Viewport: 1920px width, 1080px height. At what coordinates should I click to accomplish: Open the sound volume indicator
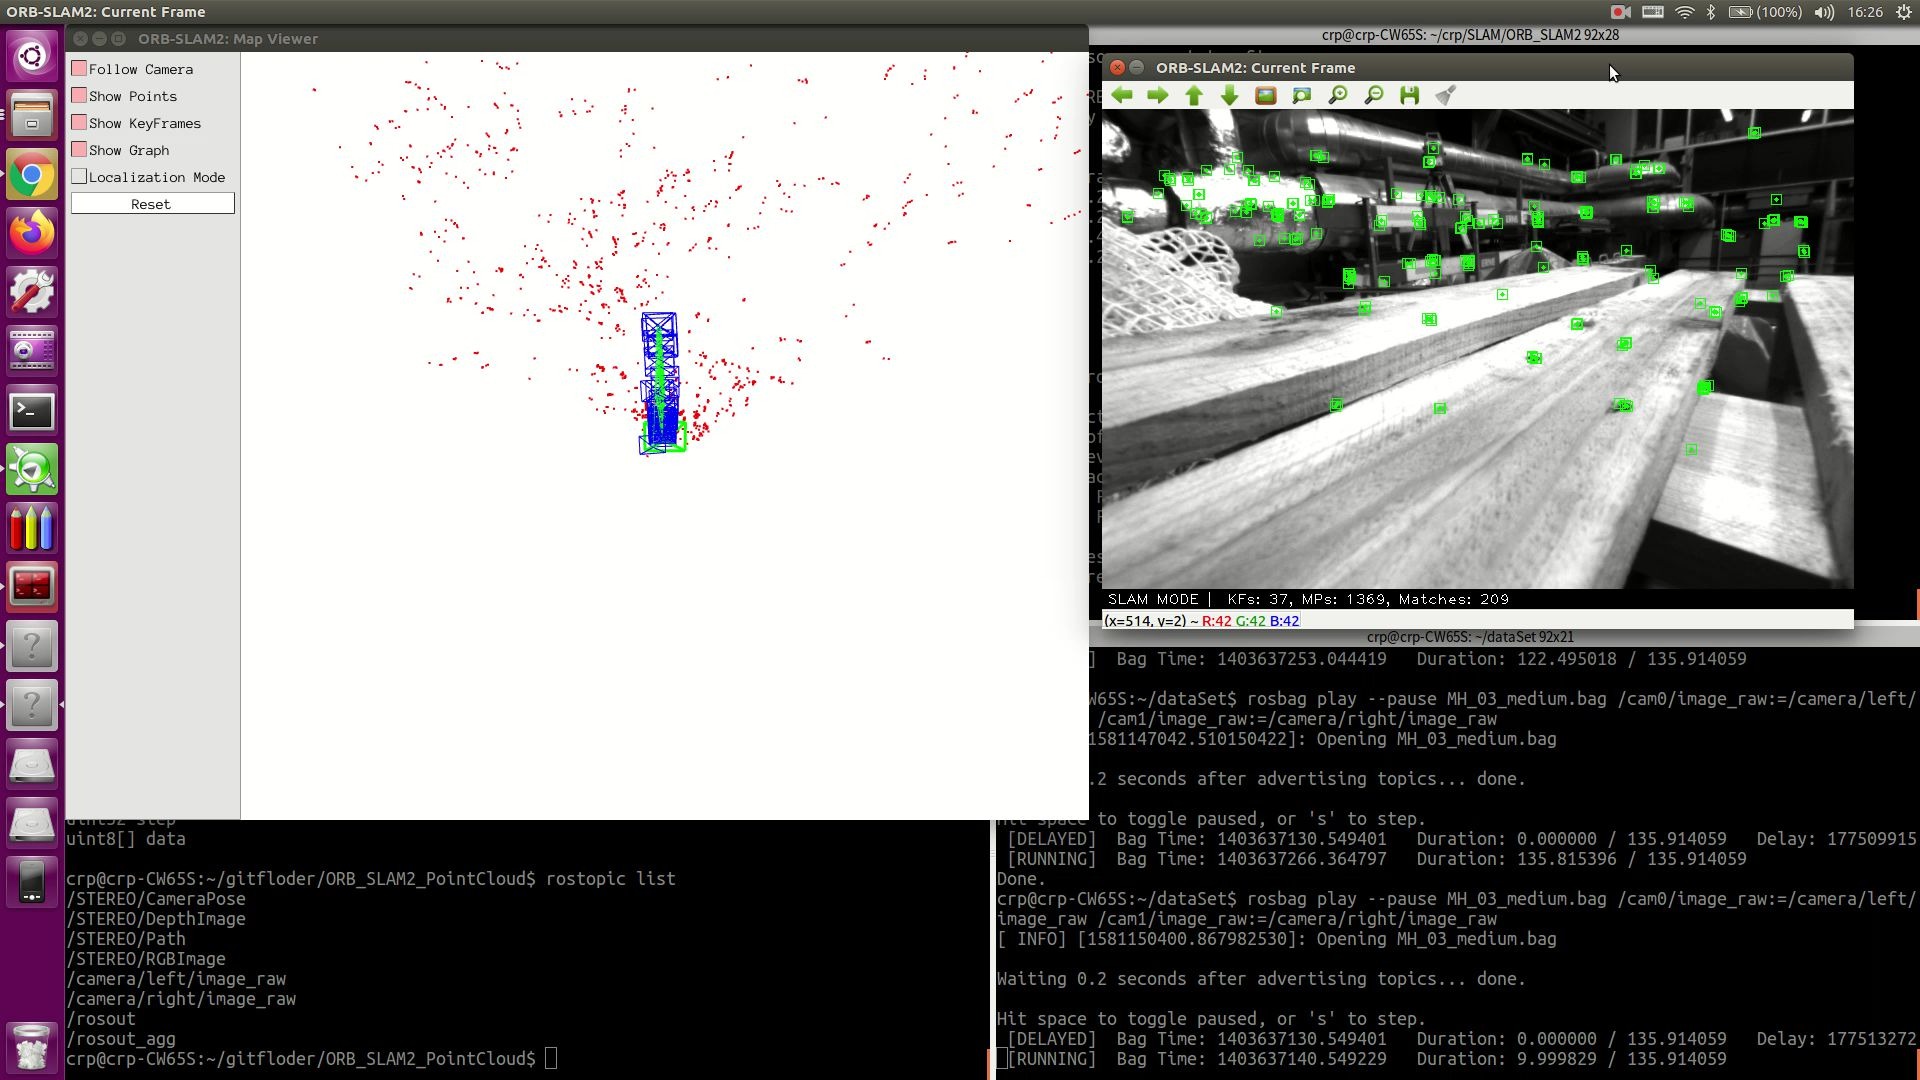1825,12
